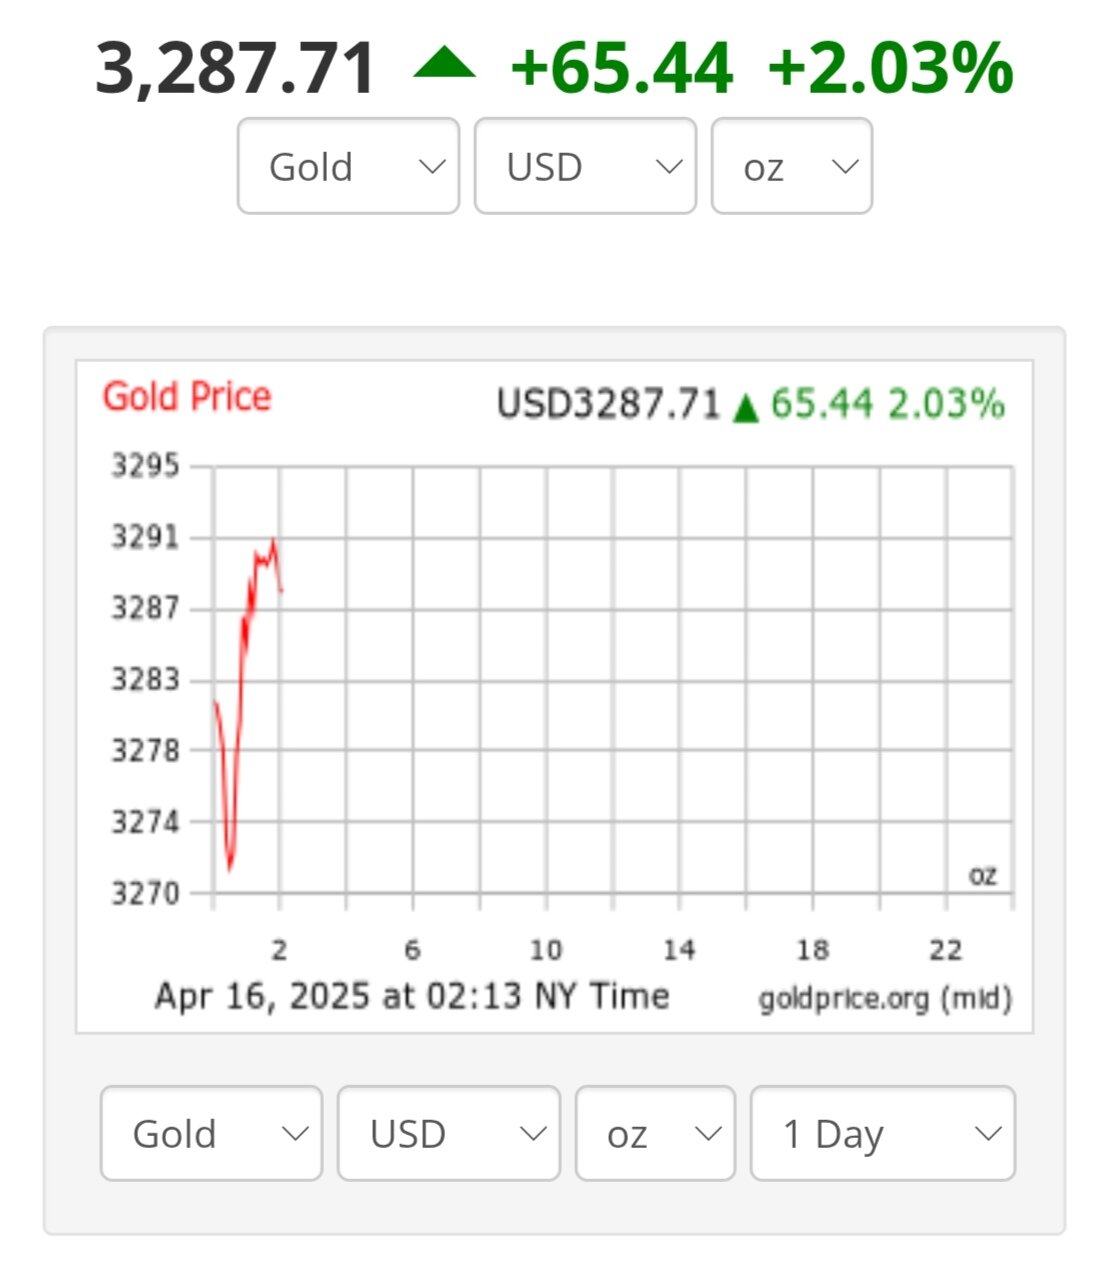Click small green triangle in chart header
Screen dimensions: 1109x1272
pyautogui.click(x=745, y=408)
